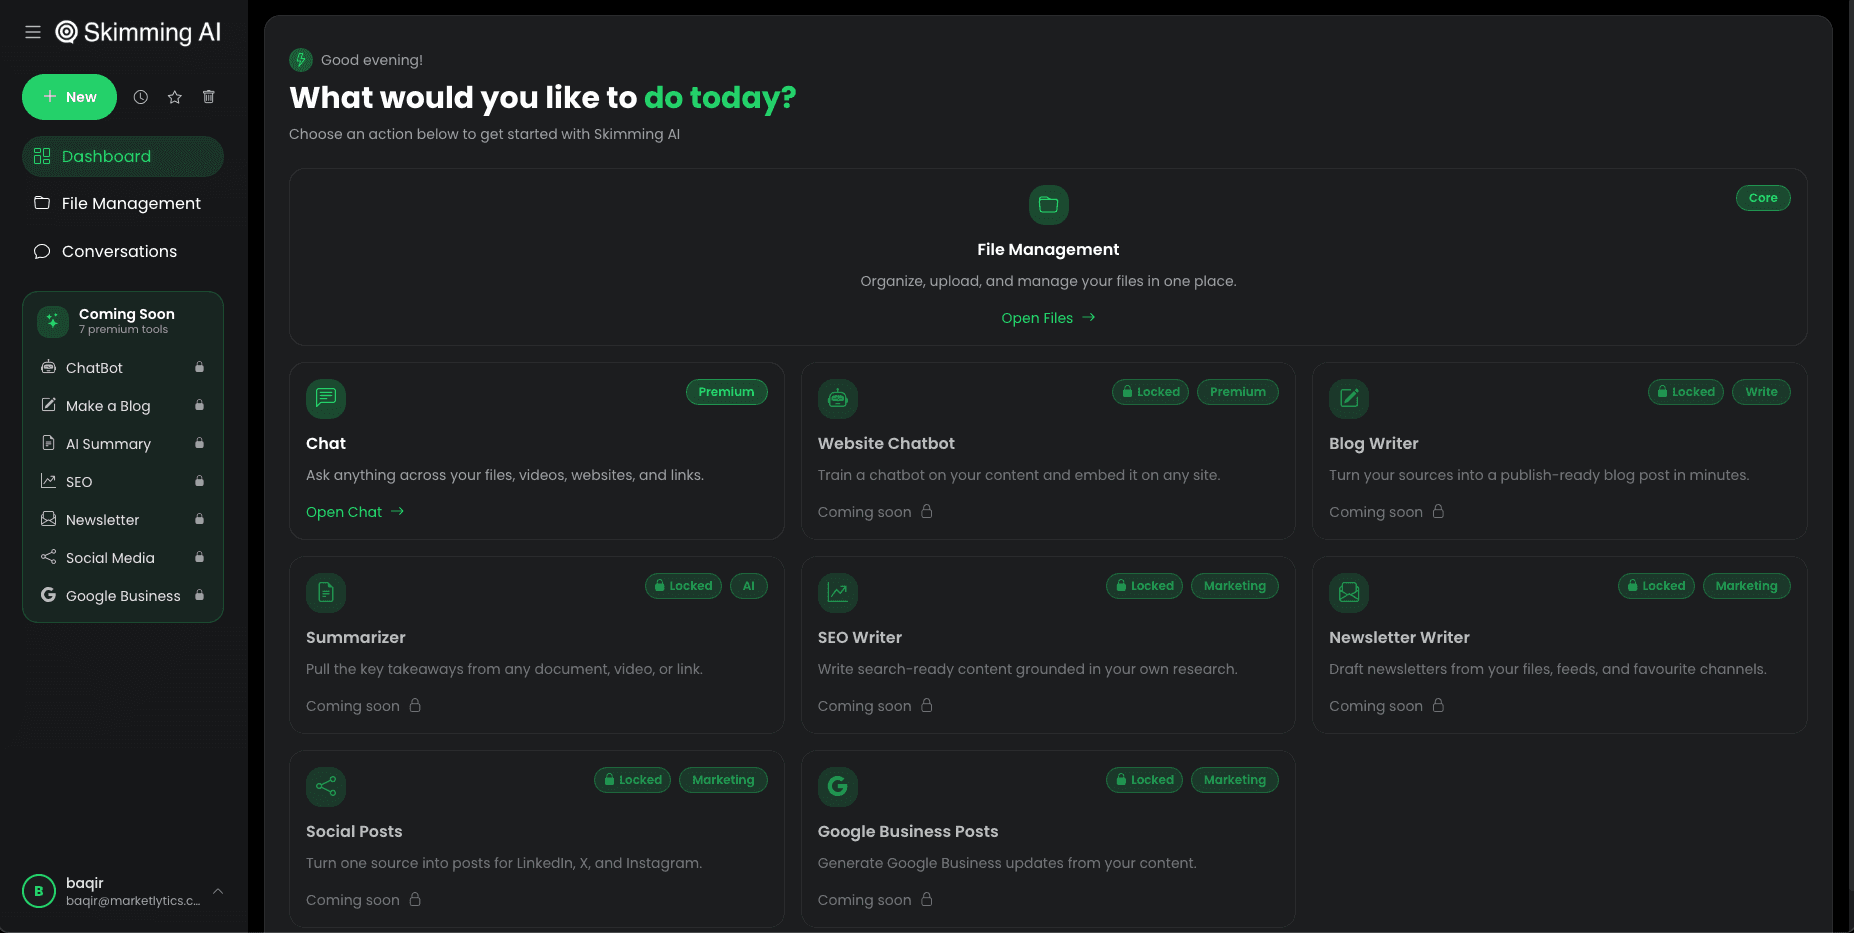This screenshot has height=933, width=1854.
Task: Select AI Summary sidebar item
Action: [122, 443]
